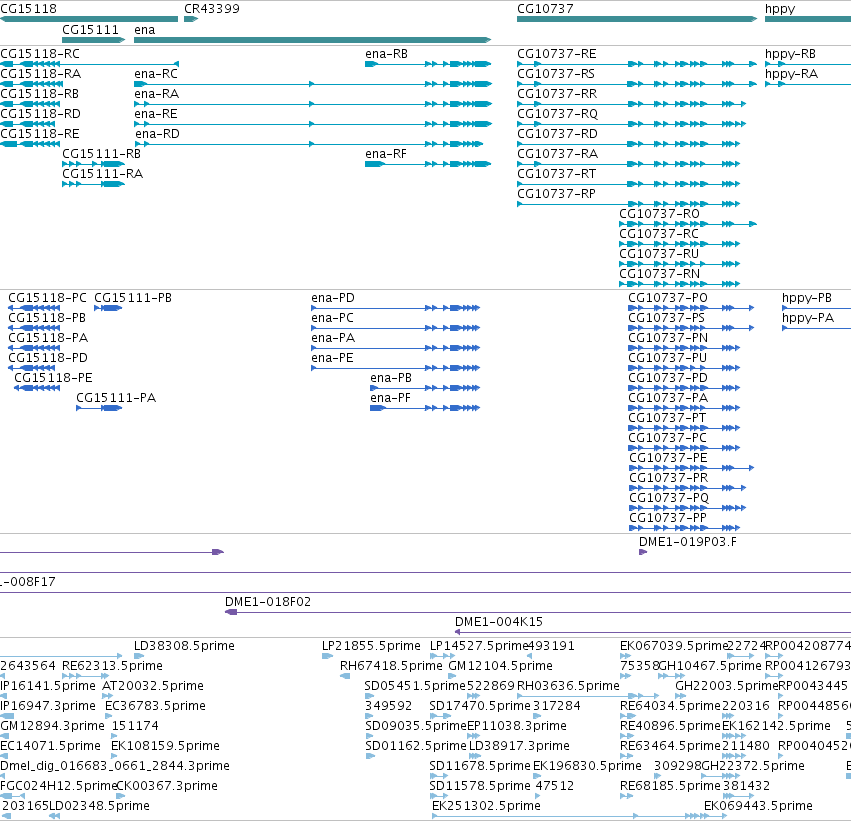Click the ena gene span bar

[313, 40]
